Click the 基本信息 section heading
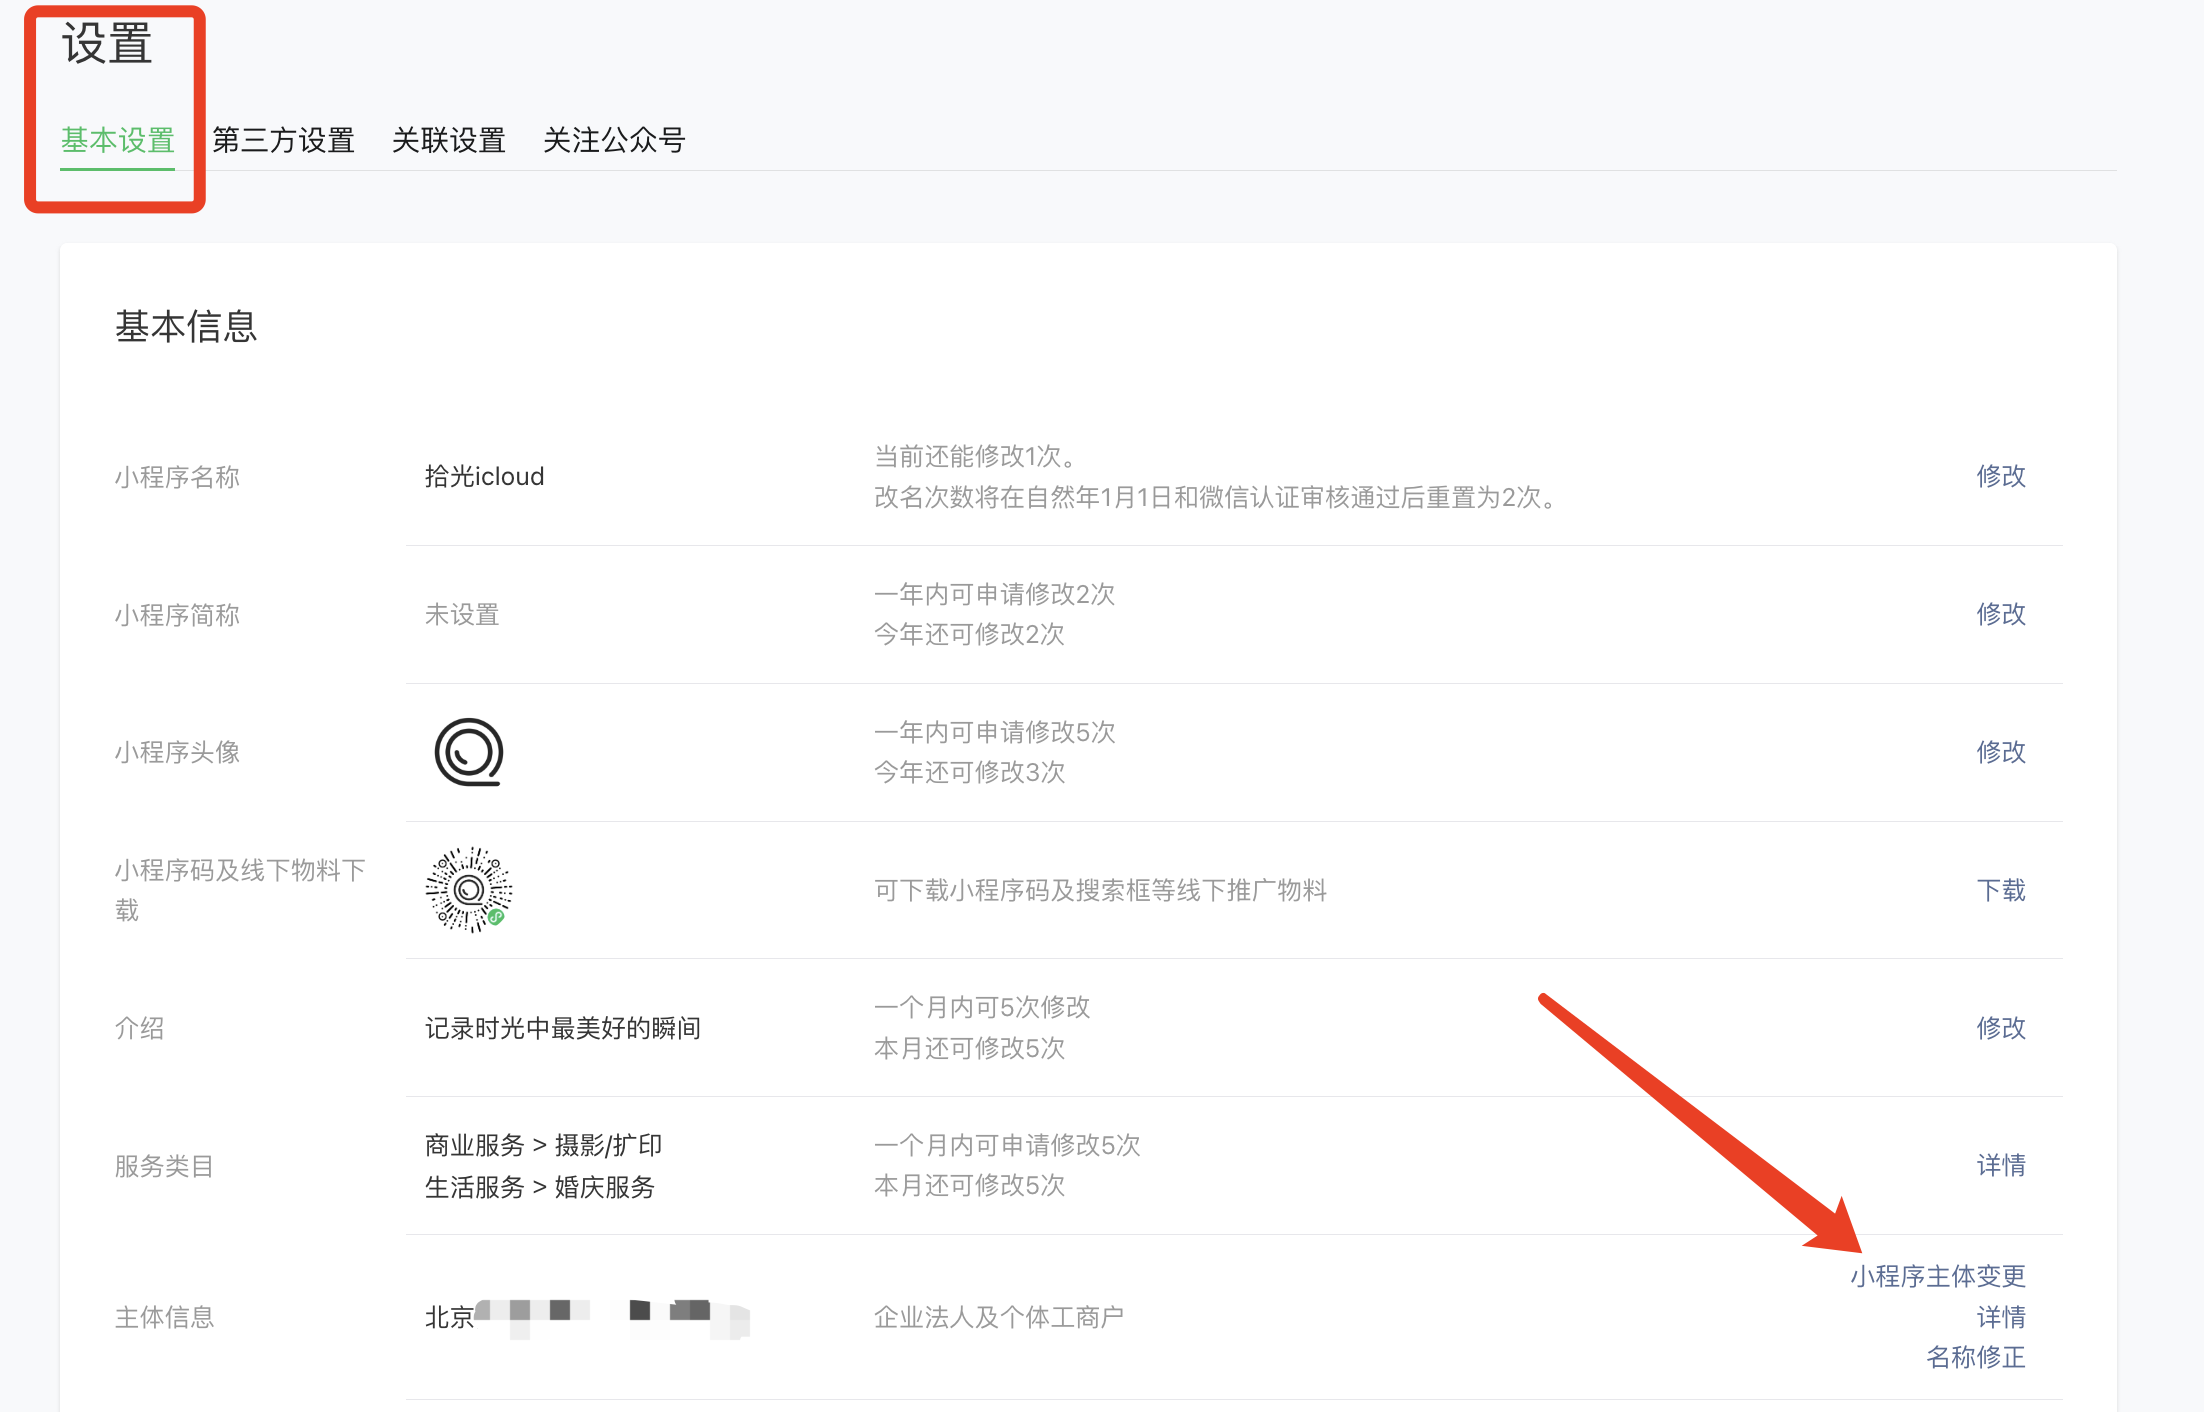This screenshot has height=1412, width=2204. tap(186, 326)
